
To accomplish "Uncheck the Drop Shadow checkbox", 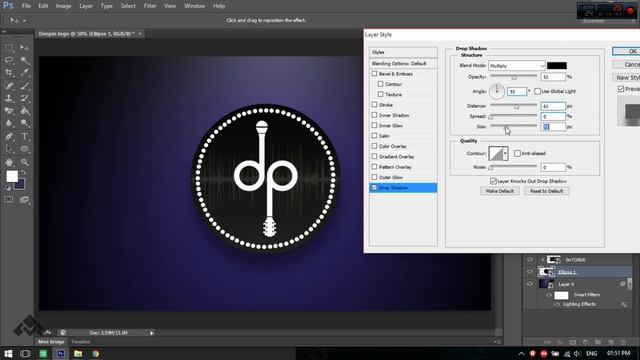I will point(374,188).
